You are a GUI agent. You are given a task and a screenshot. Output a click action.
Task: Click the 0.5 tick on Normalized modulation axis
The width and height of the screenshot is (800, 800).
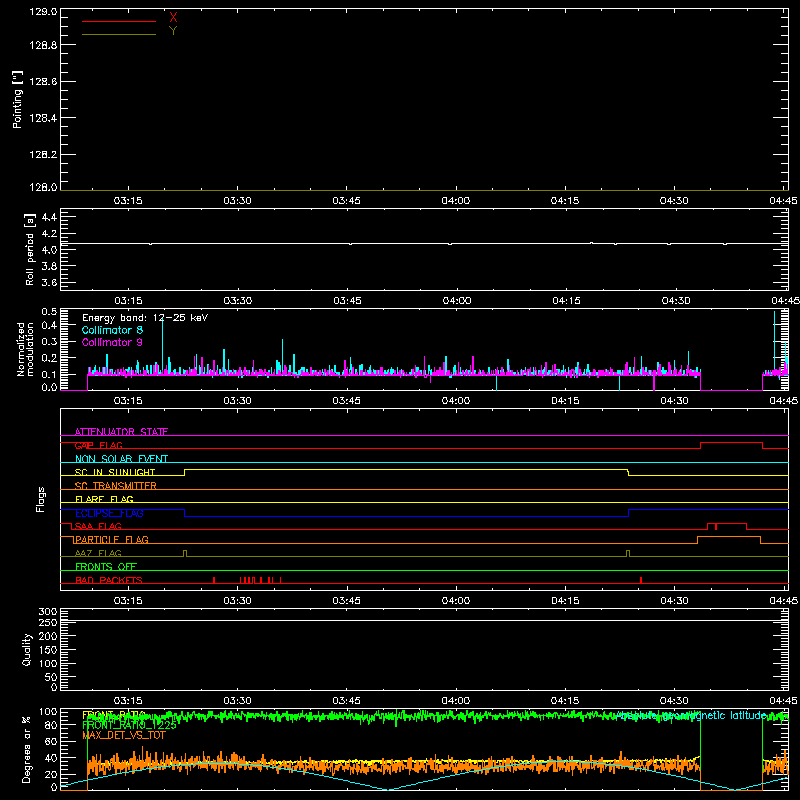pos(49,312)
